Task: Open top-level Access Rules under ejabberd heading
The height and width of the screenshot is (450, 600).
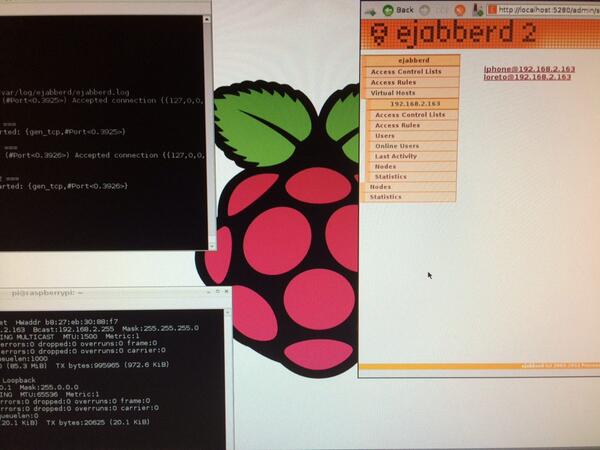Action: [393, 82]
